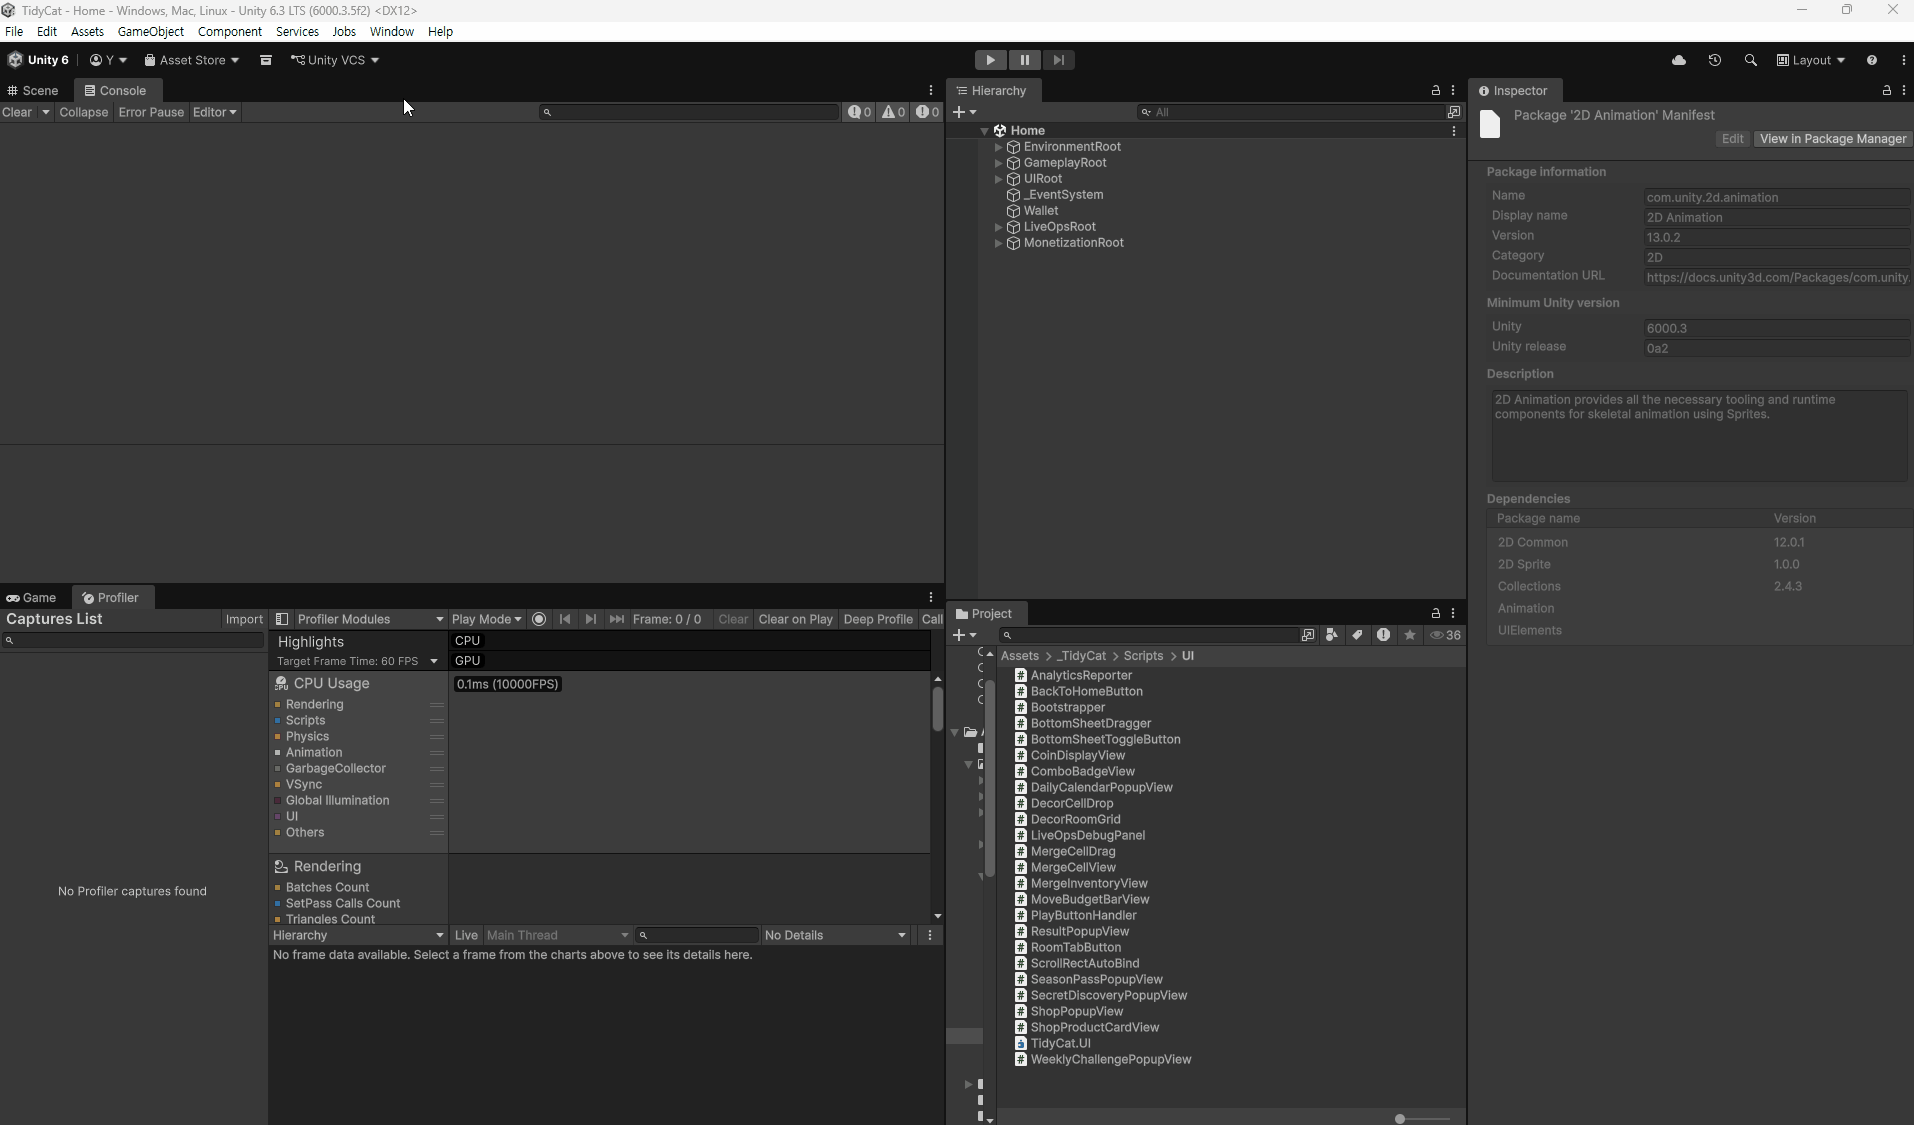Image resolution: width=1914 pixels, height=1125 pixels.
Task: Open the Clear options dropdown arrow
Action: [x=45, y=112]
